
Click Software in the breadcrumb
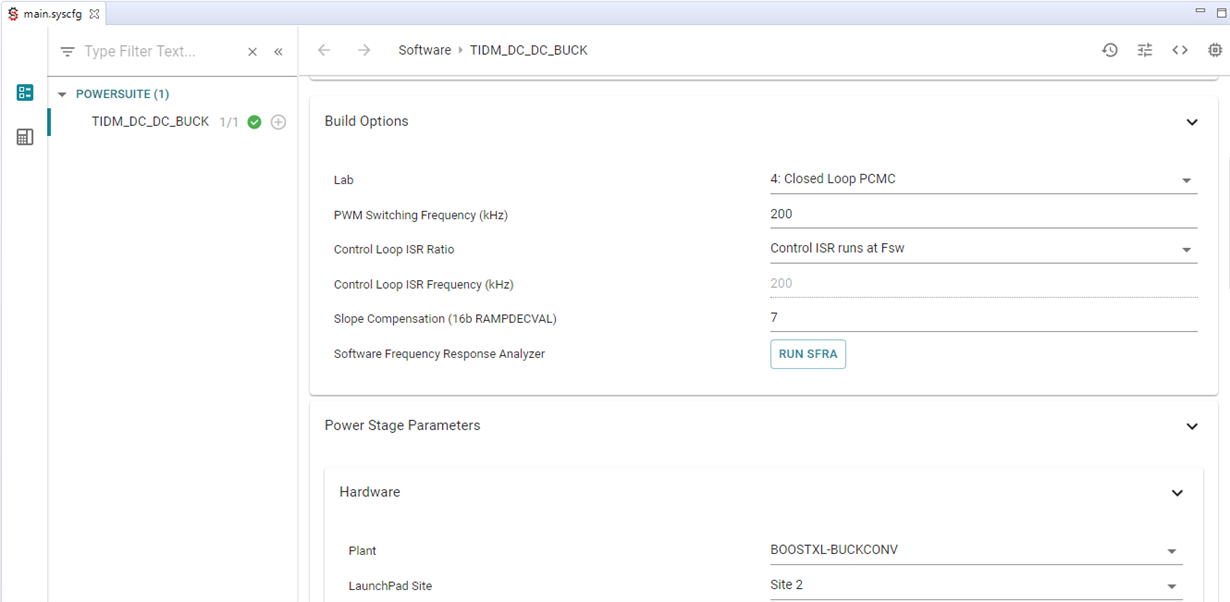pos(424,50)
